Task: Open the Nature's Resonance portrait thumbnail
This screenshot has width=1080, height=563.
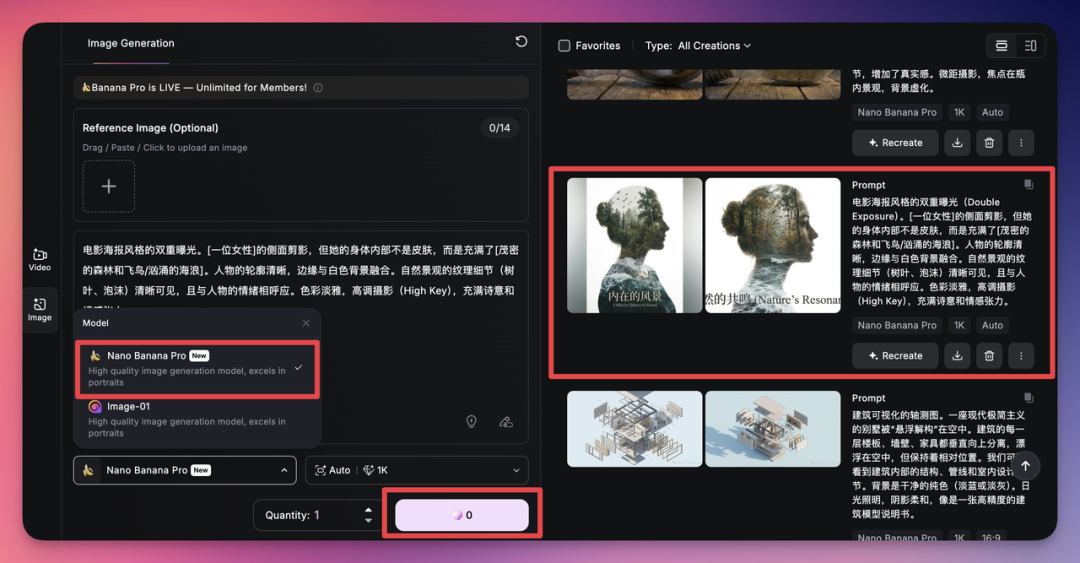Action: click(773, 245)
